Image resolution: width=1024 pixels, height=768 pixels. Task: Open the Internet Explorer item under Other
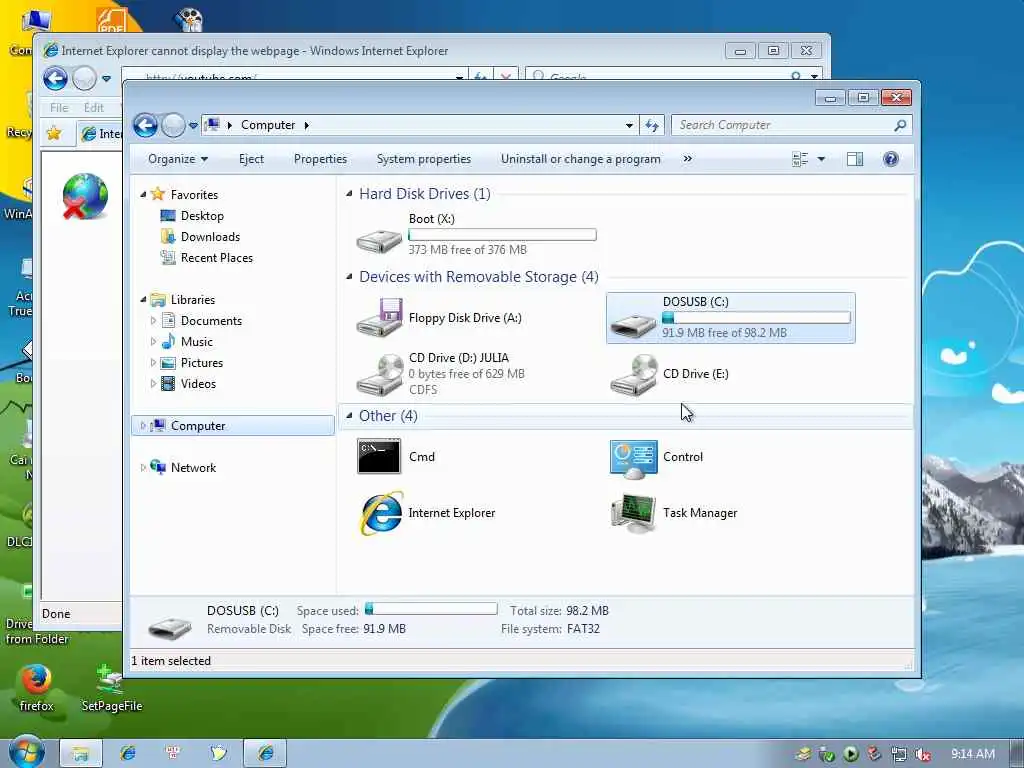pyautogui.click(x=428, y=513)
